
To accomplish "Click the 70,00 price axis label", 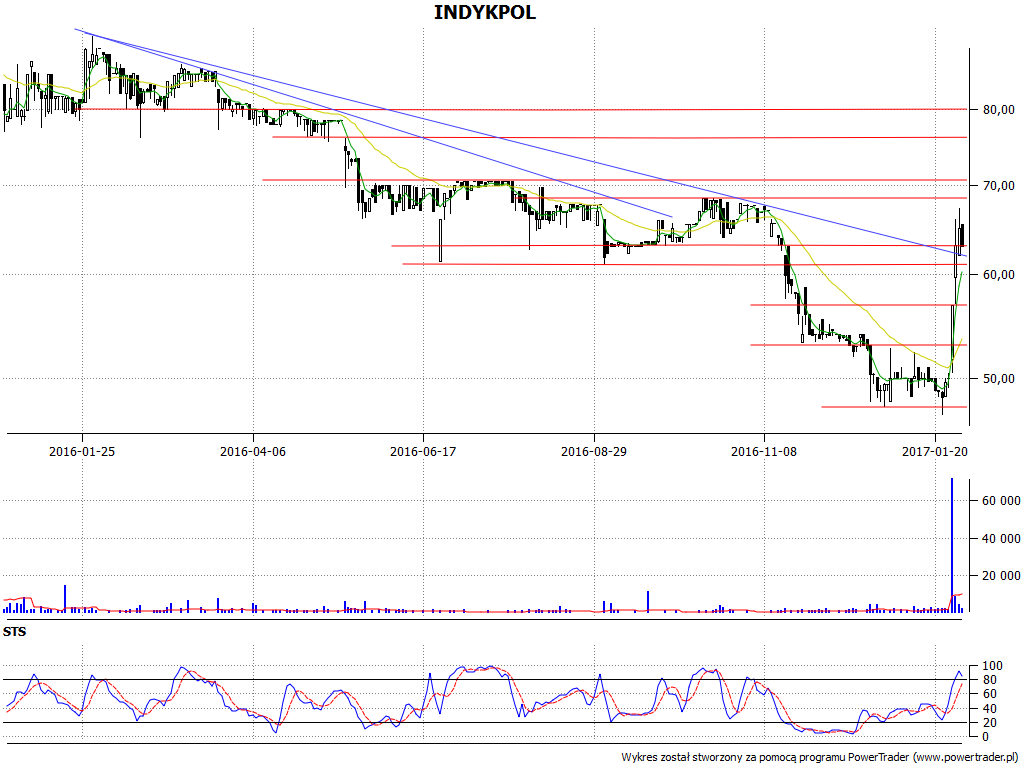I will tap(999, 186).
